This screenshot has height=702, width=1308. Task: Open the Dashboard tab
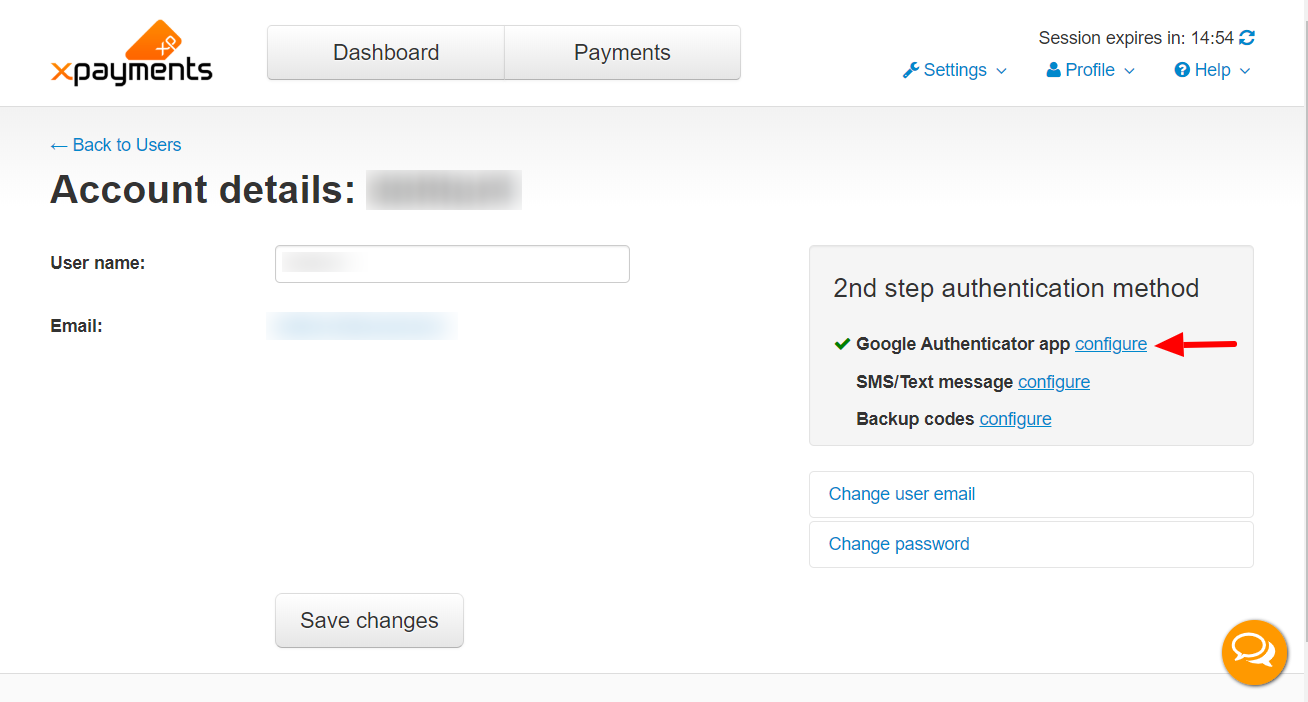386,53
